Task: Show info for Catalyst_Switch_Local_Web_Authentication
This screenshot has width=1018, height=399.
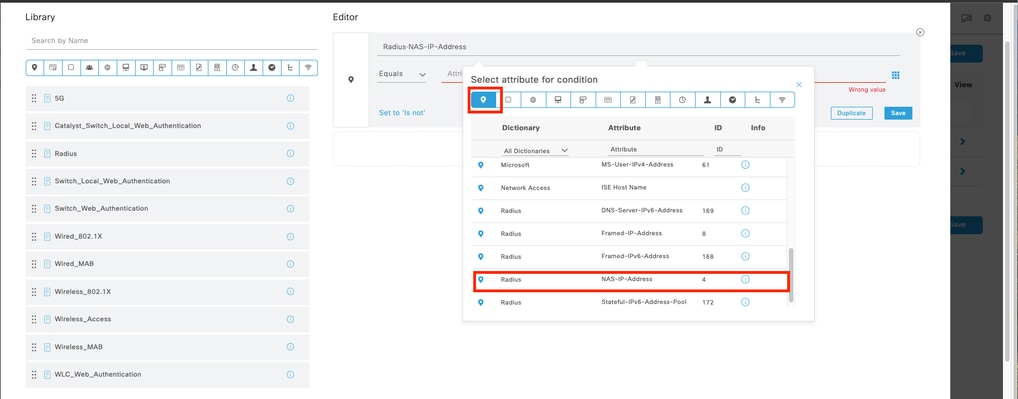Action: [x=290, y=126]
